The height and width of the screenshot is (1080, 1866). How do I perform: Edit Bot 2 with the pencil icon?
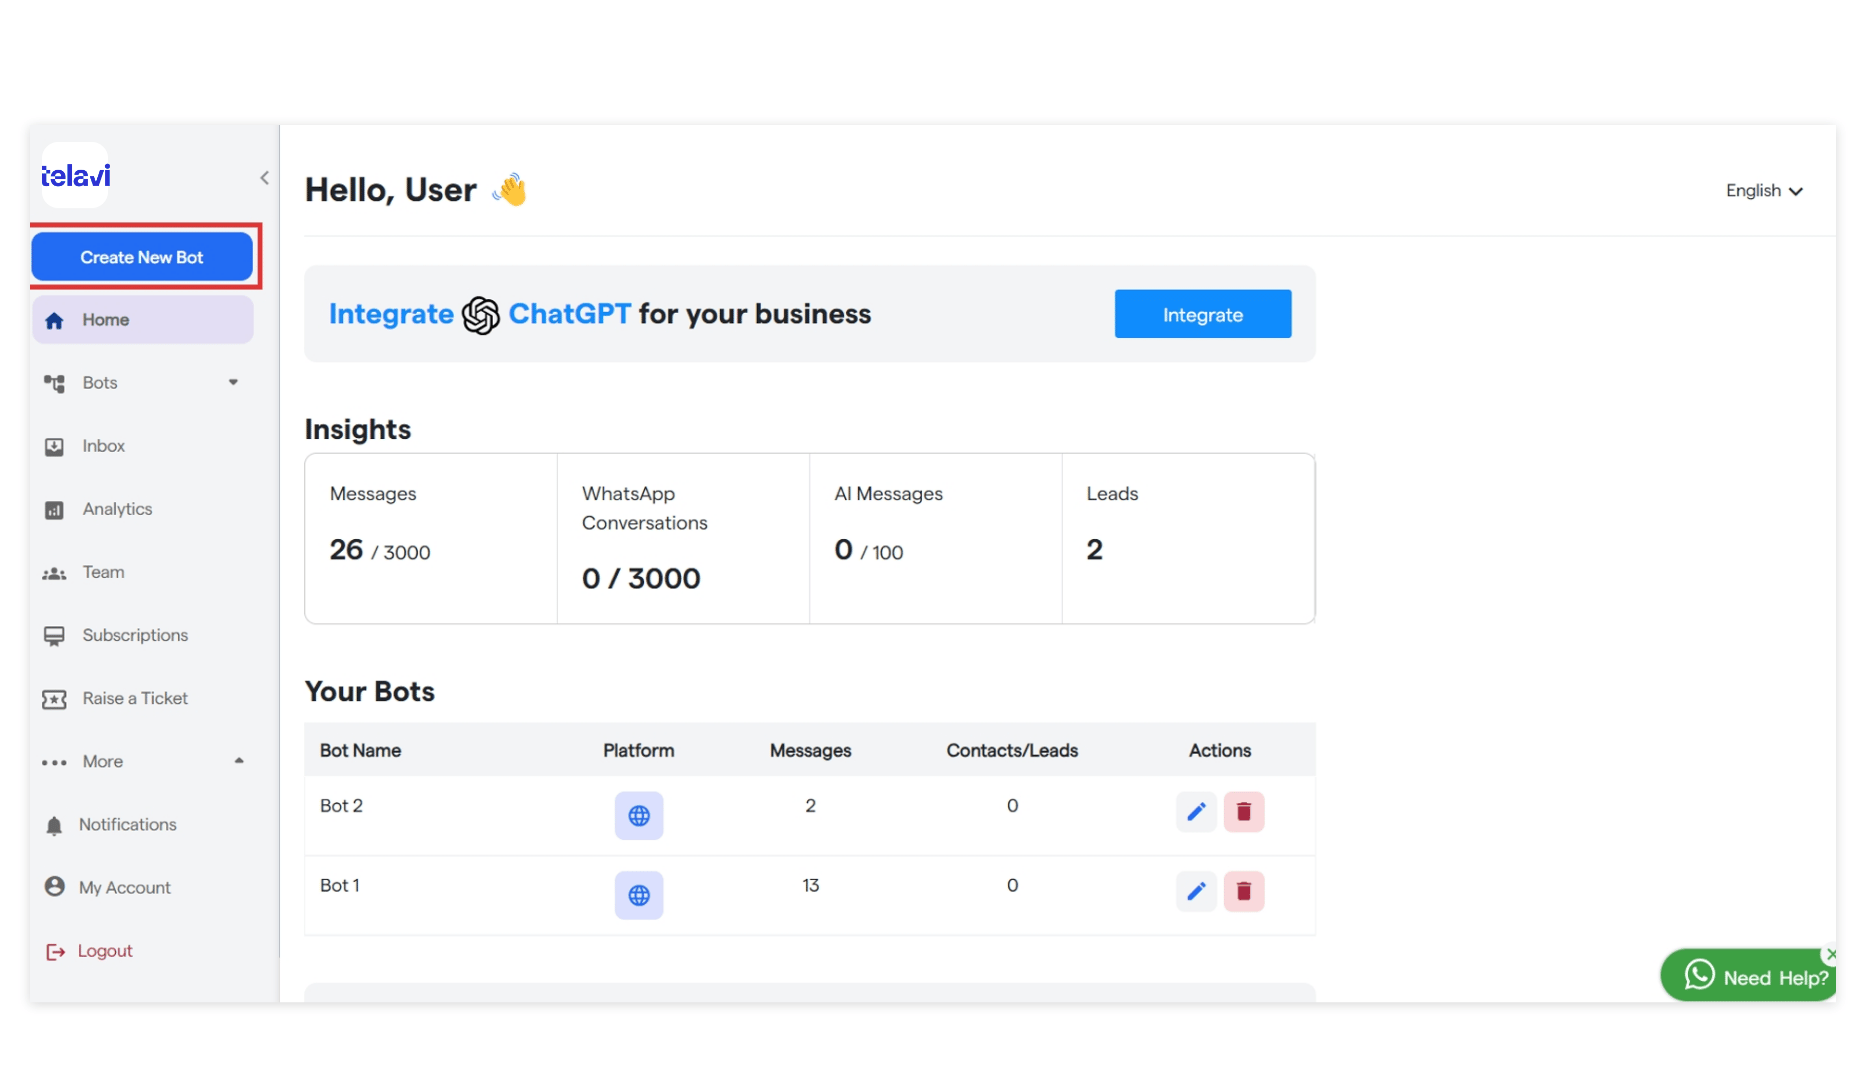tap(1196, 811)
